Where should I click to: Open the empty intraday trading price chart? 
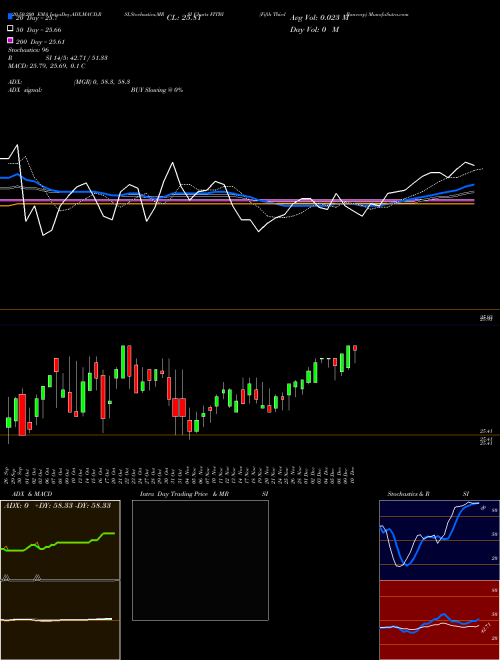coord(200,560)
